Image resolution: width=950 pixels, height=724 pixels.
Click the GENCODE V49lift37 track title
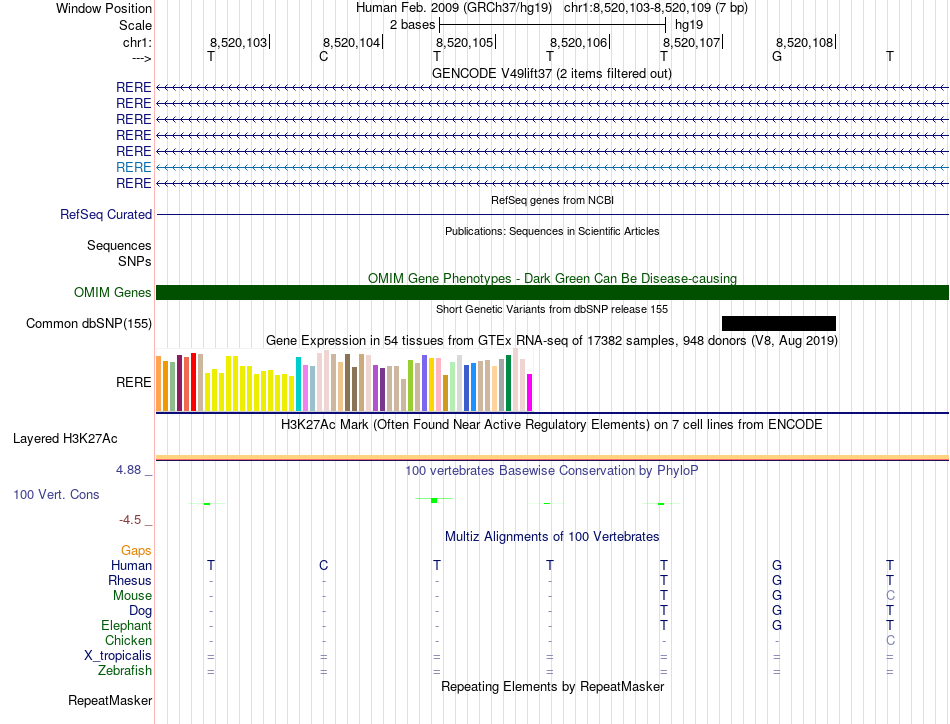pos(552,73)
